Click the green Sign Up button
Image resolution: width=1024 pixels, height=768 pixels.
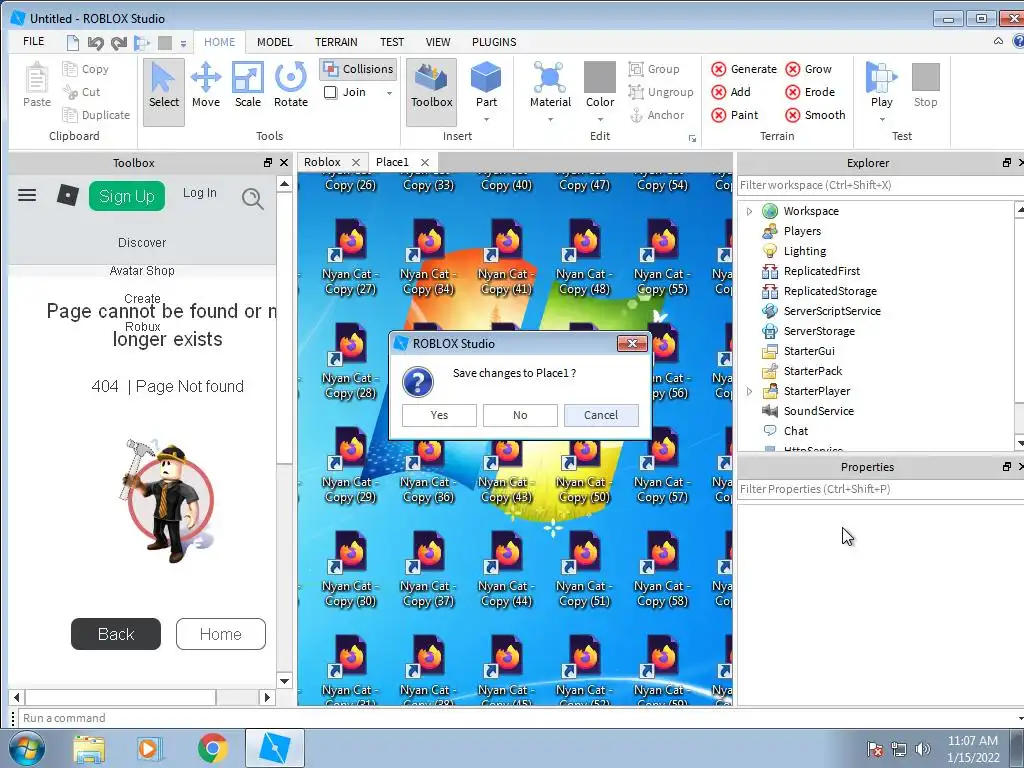pyautogui.click(x=127, y=196)
